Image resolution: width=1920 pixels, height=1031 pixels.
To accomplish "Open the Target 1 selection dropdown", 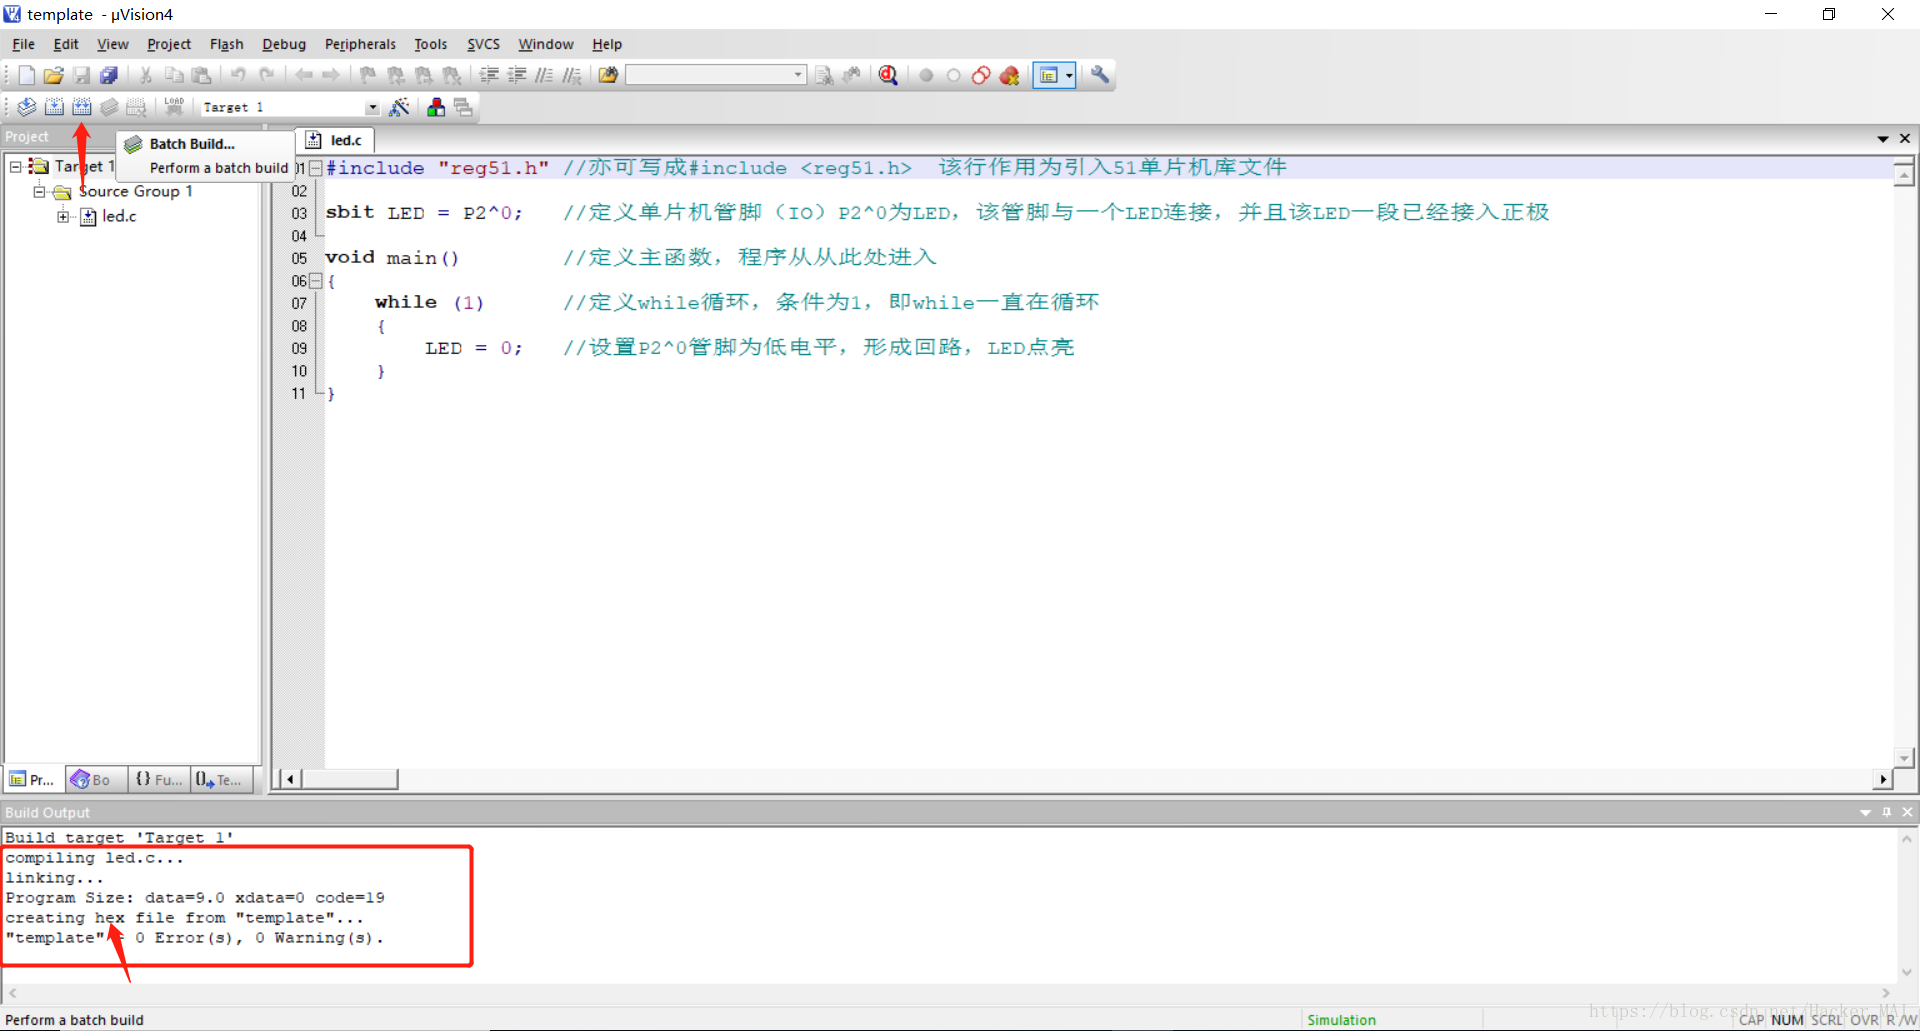I will (372, 107).
